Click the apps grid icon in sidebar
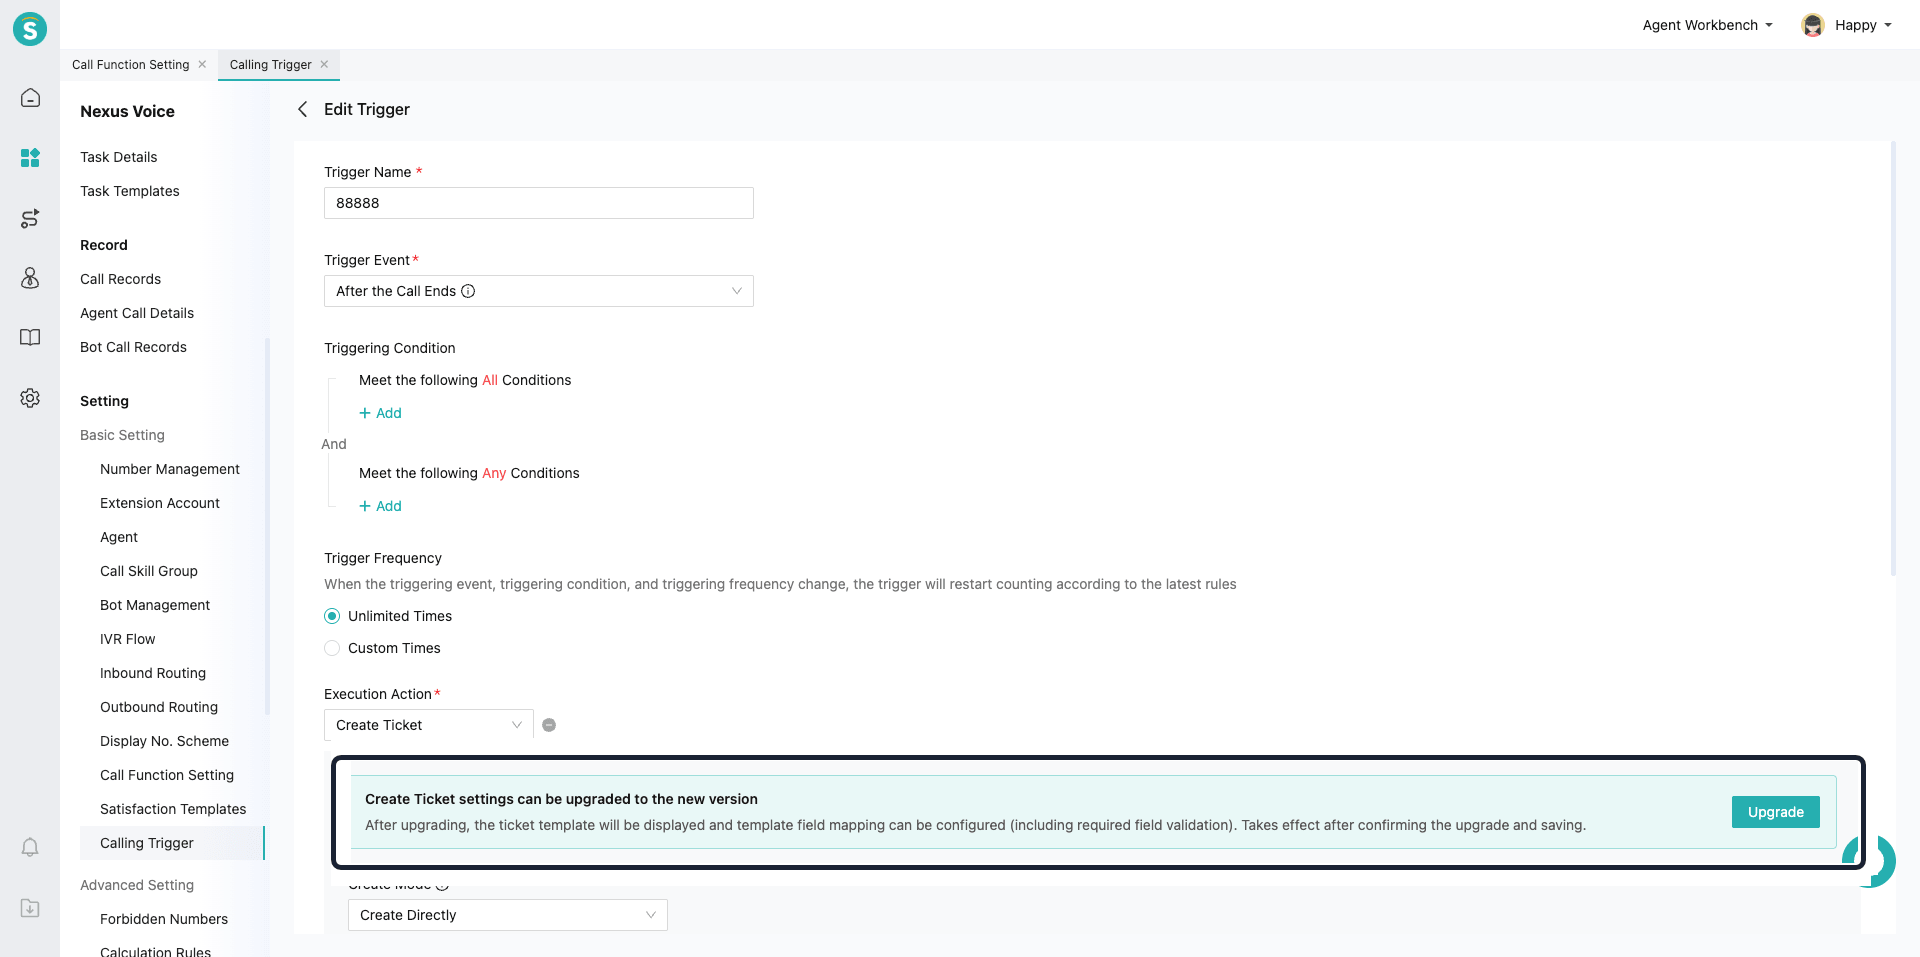 coord(30,158)
